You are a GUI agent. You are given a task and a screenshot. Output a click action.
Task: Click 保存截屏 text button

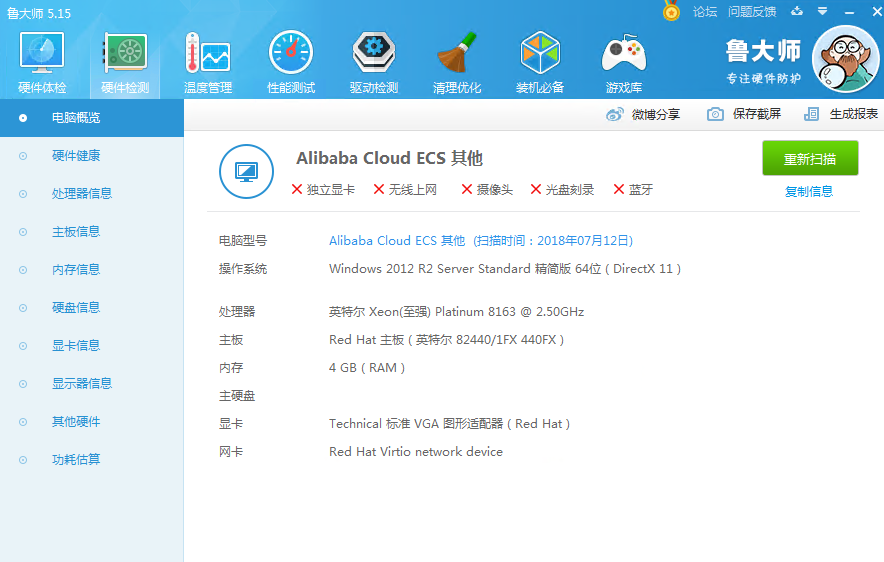757,114
